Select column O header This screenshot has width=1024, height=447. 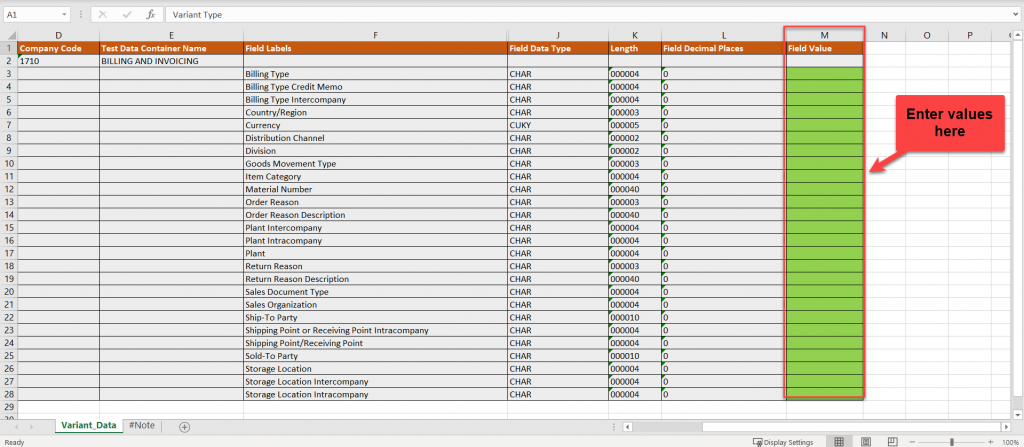point(926,35)
